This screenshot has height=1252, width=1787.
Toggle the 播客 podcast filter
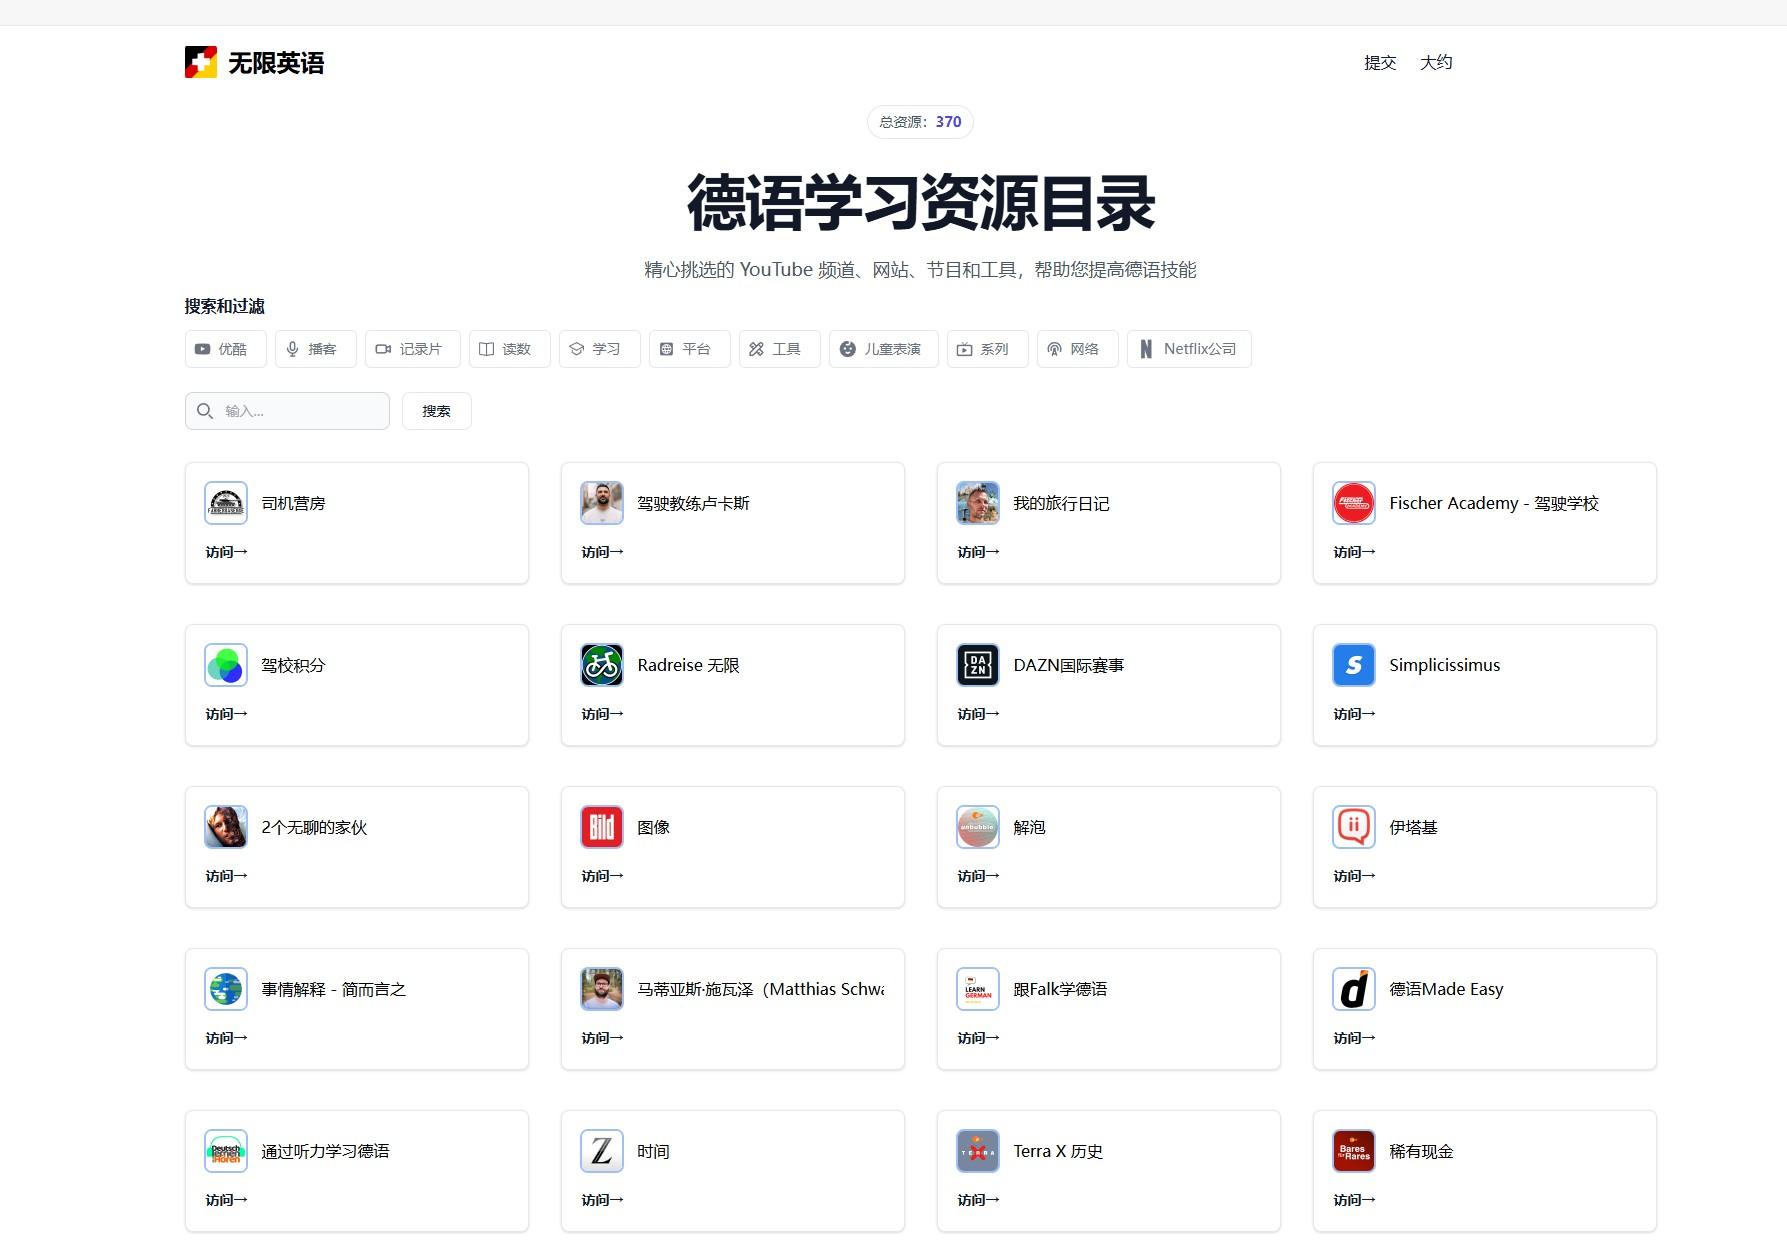[x=315, y=349]
